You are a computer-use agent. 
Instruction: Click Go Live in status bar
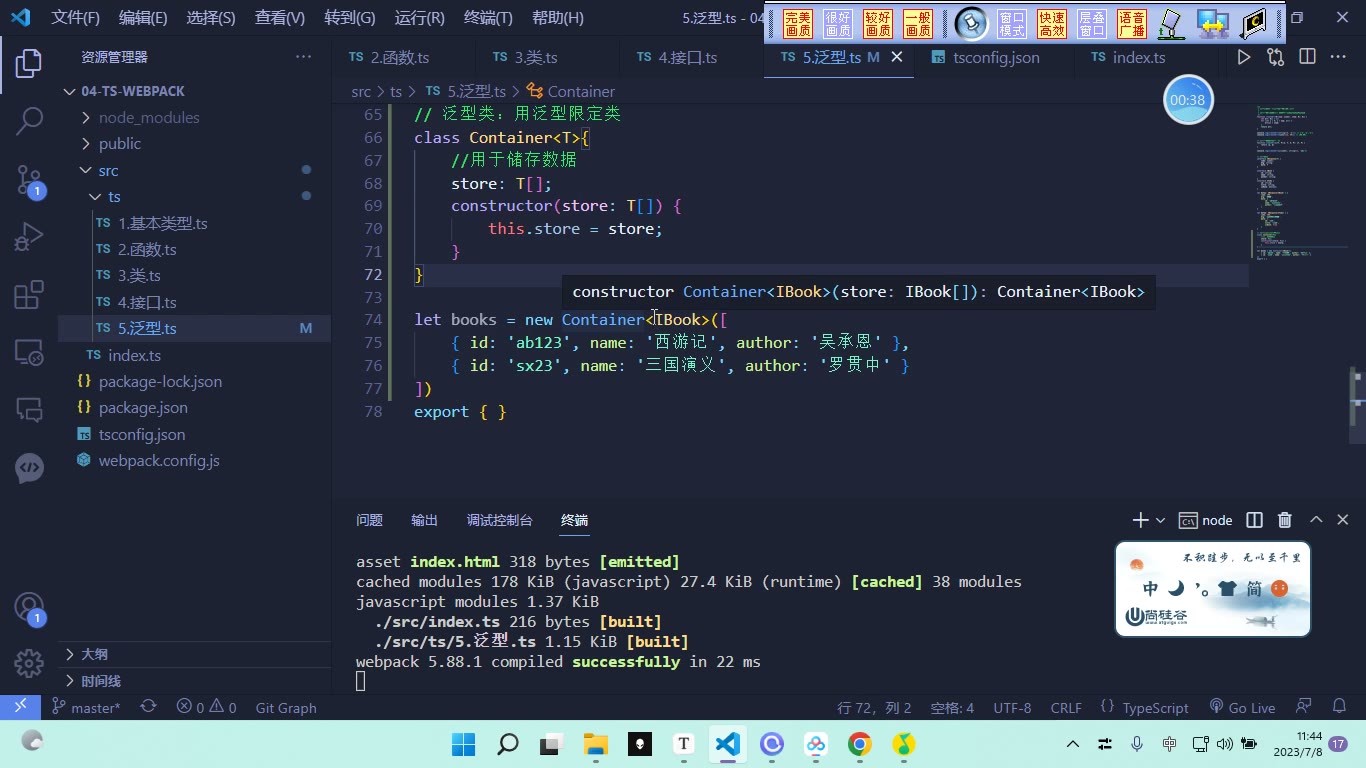point(1242,707)
